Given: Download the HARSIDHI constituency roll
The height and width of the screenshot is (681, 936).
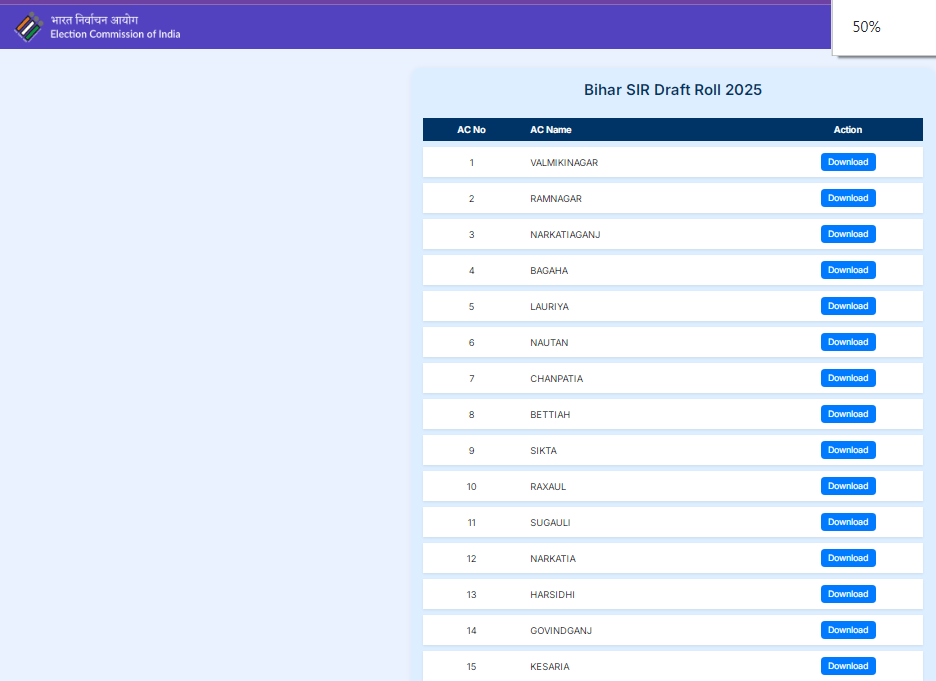Looking at the screenshot, I should click(847, 594).
